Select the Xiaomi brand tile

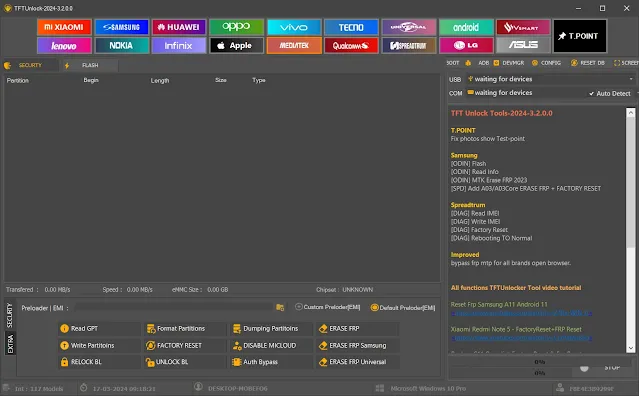coord(64,27)
